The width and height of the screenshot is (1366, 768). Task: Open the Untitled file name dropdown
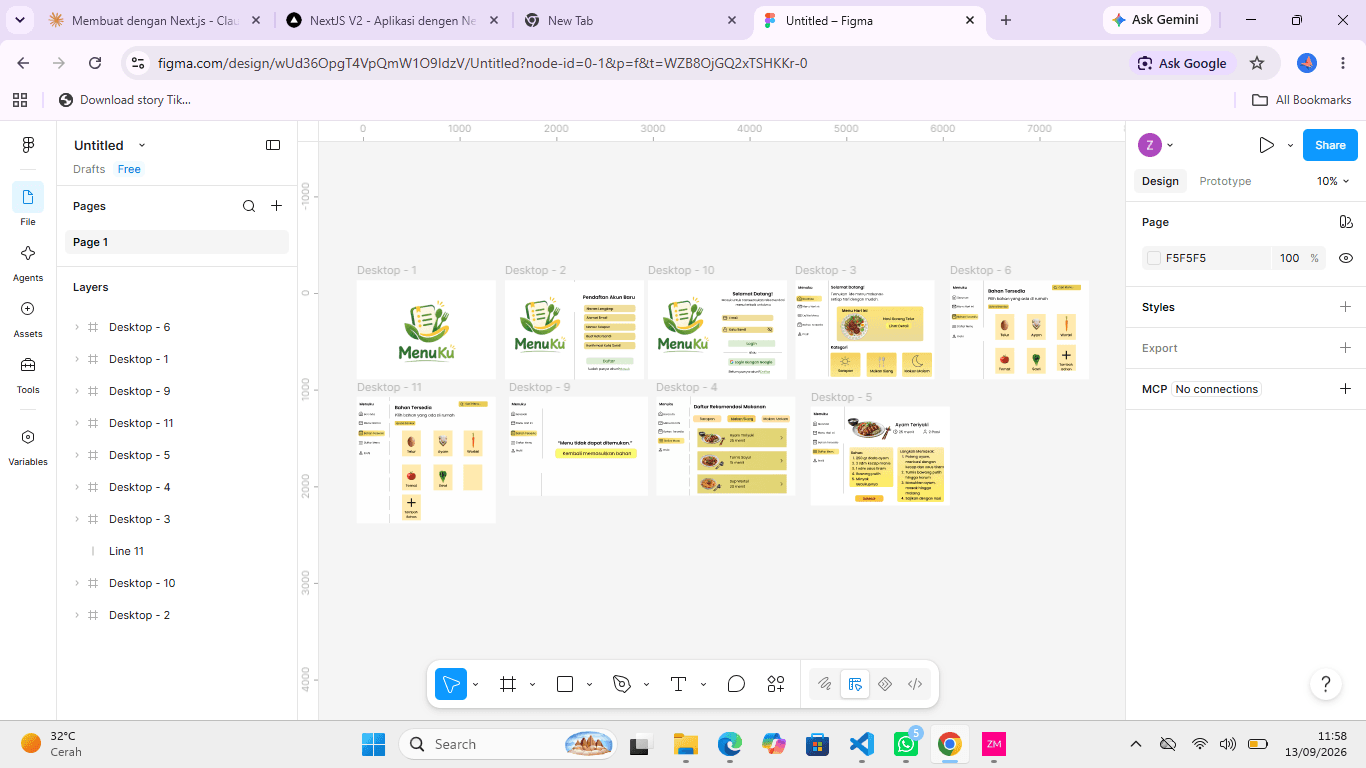click(x=142, y=145)
